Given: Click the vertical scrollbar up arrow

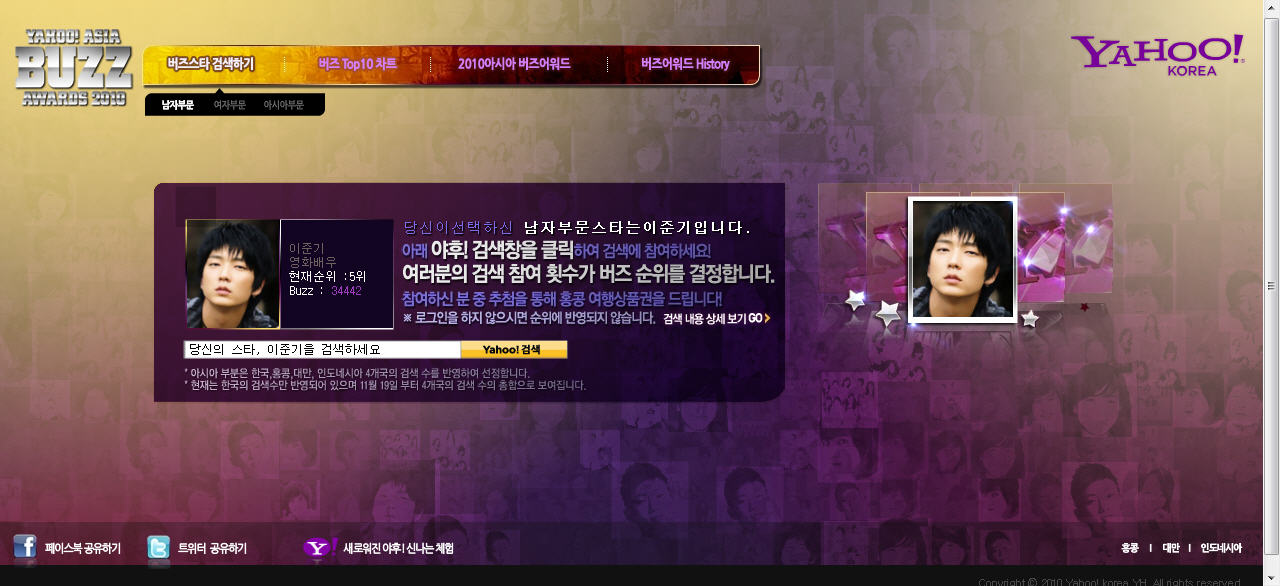Looking at the screenshot, I should 1272,9.
